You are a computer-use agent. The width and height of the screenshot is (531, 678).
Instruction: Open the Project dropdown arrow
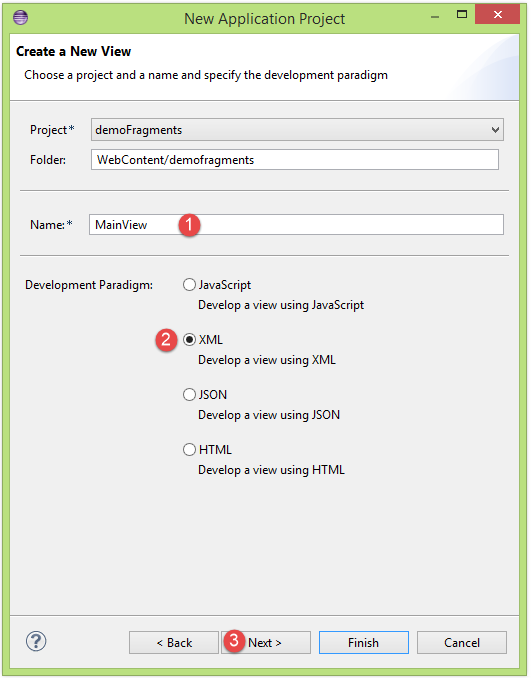click(495, 130)
